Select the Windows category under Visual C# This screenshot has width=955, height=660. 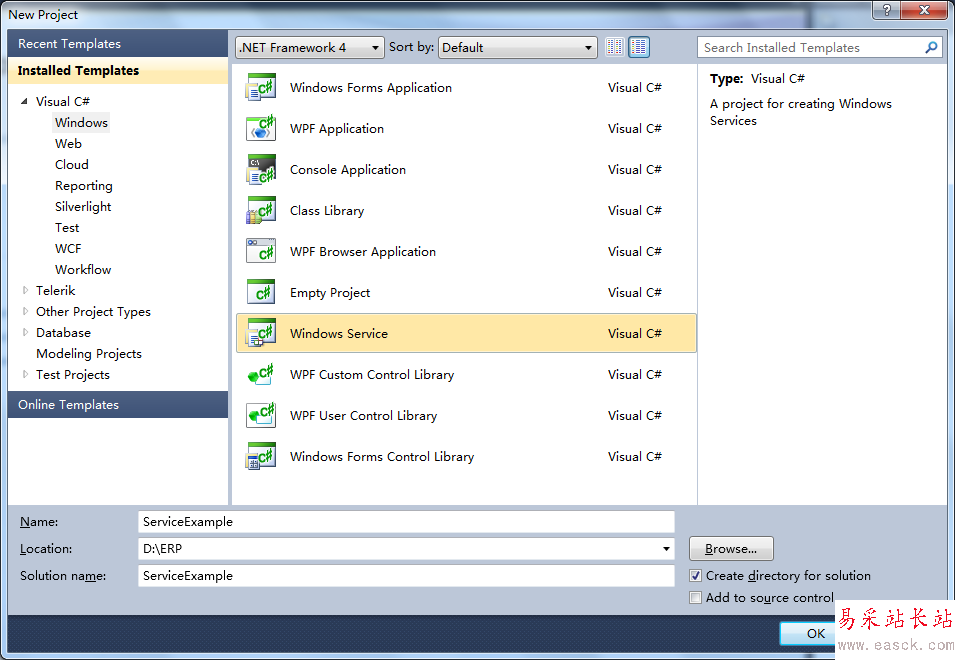[x=81, y=122]
